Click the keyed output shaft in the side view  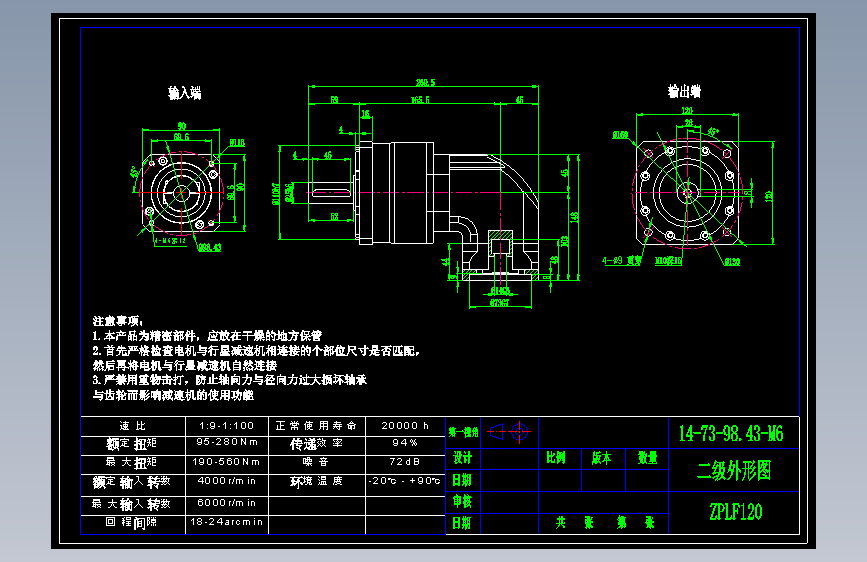pos(331,192)
